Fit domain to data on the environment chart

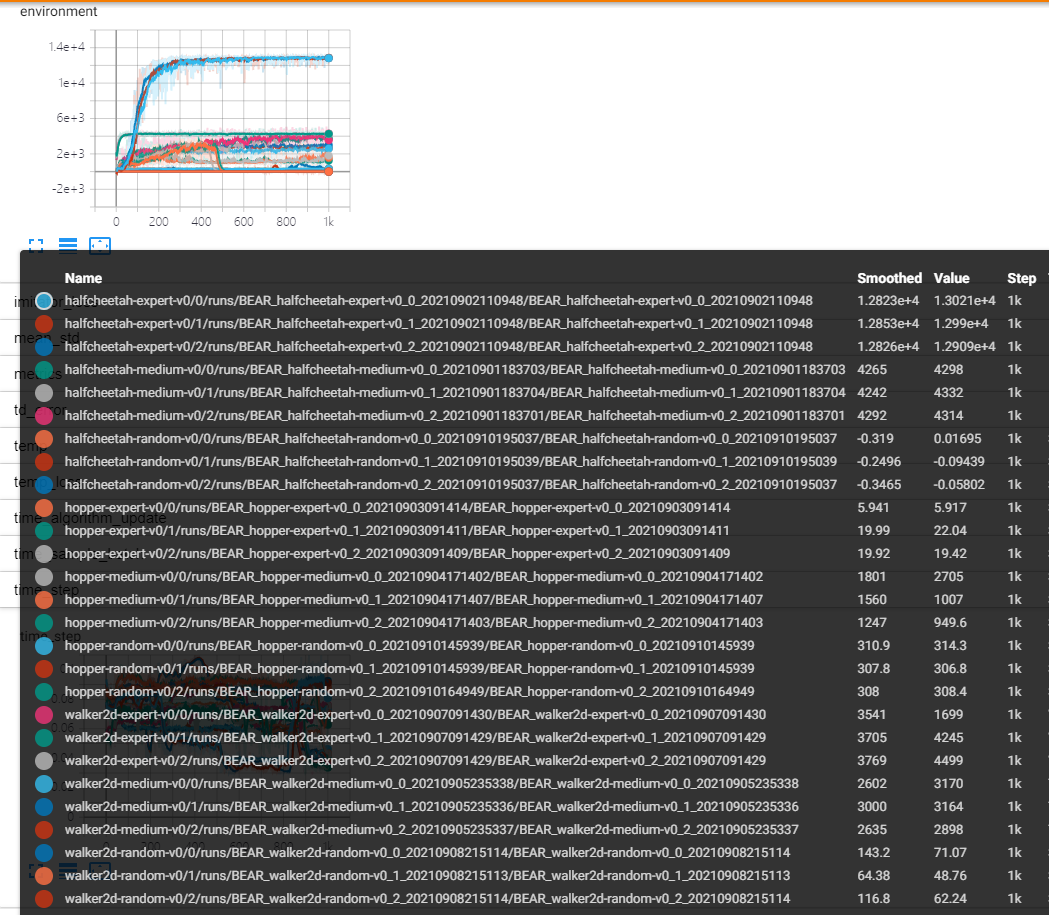(x=100, y=245)
